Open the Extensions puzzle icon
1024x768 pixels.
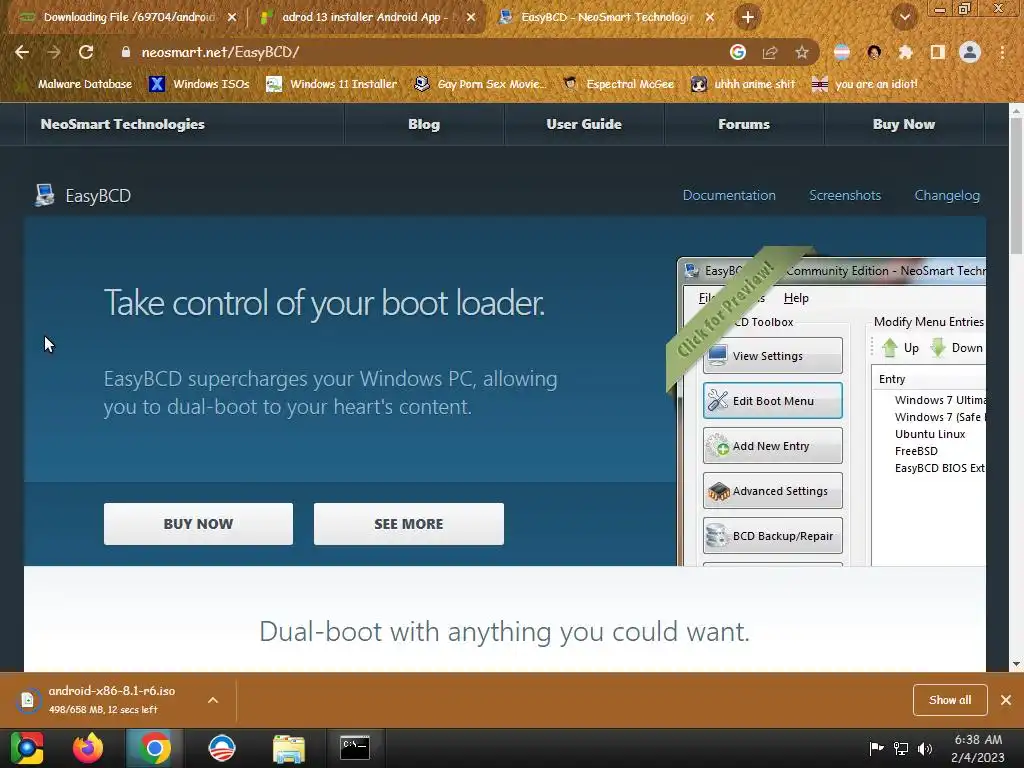(905, 52)
